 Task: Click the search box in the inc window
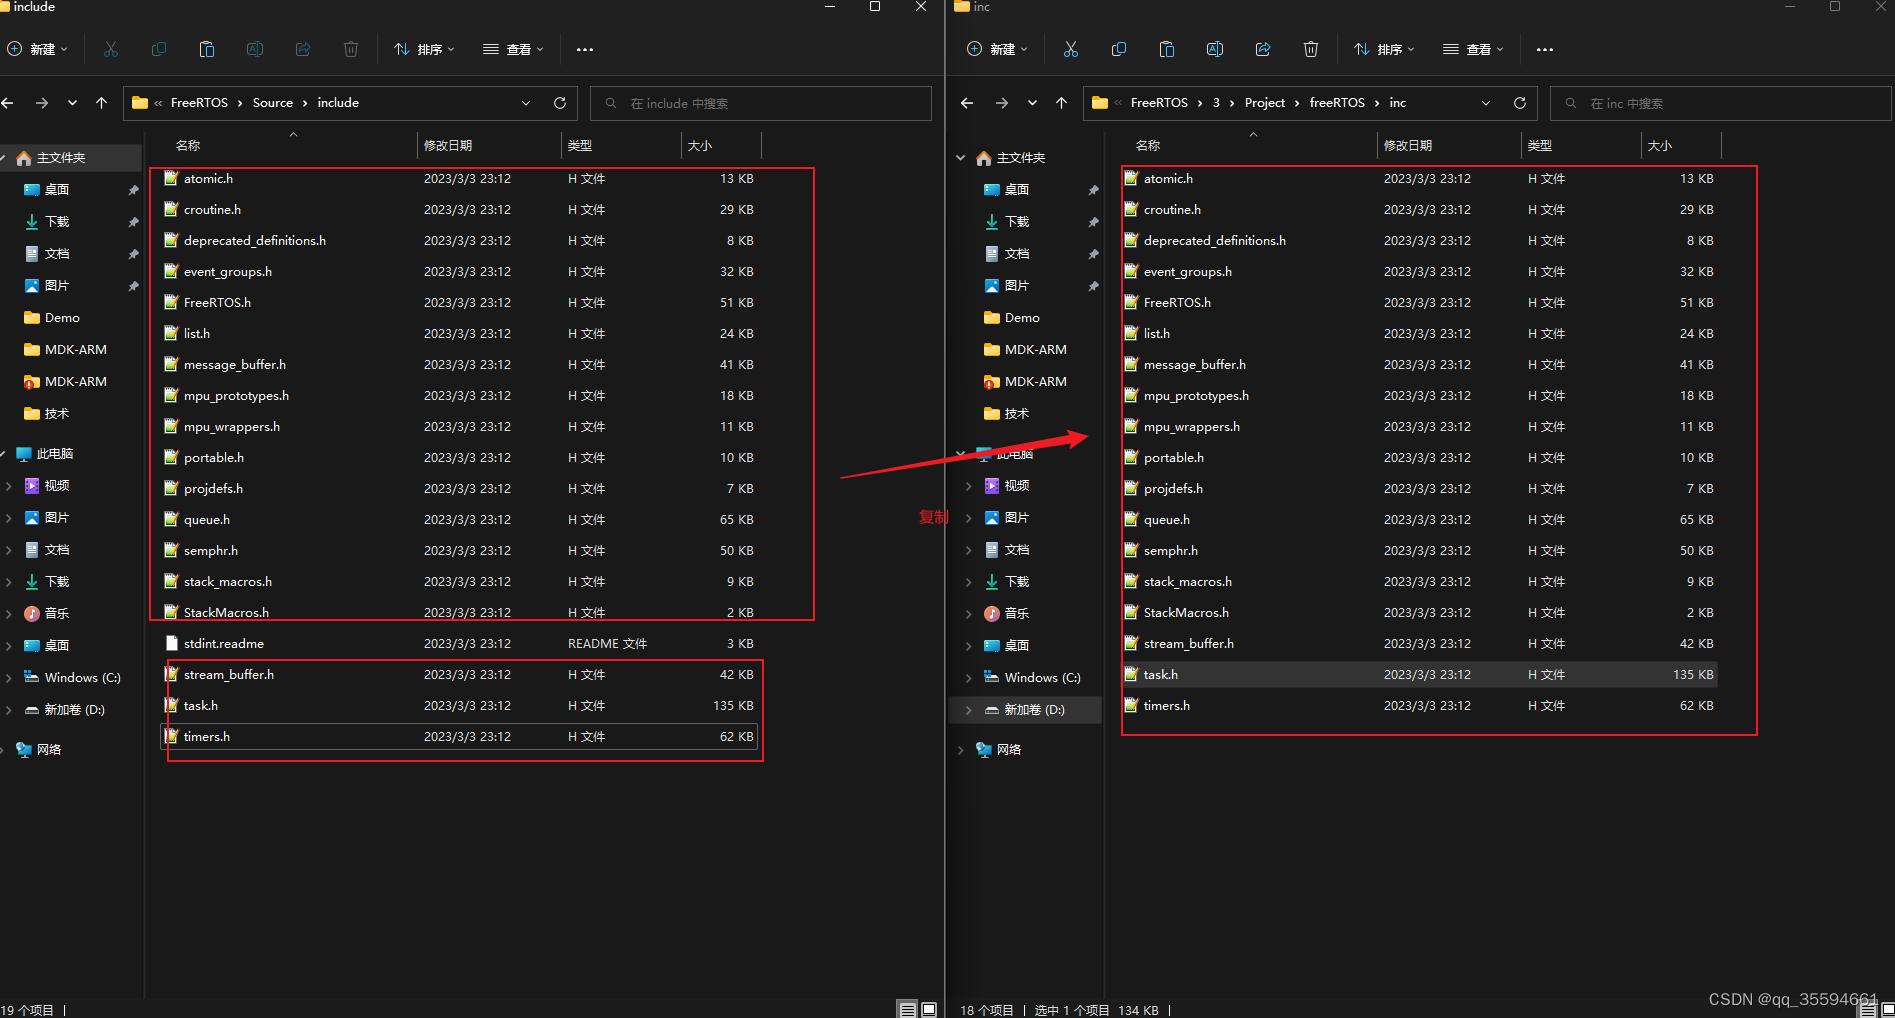(x=1718, y=102)
